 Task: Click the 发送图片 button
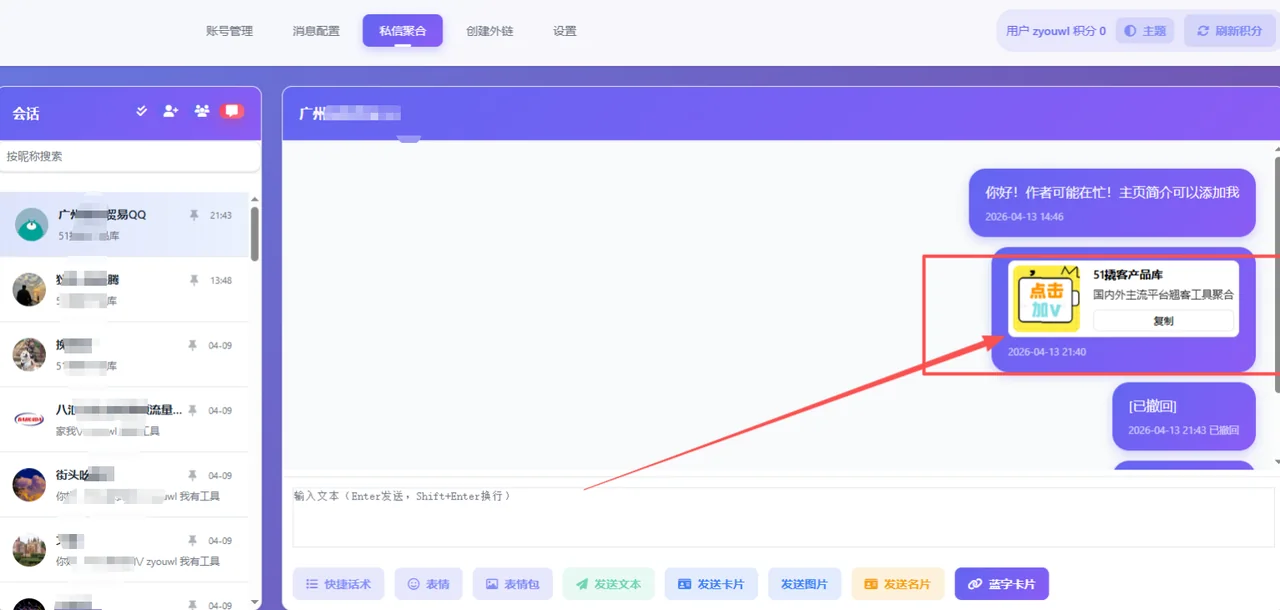(804, 584)
